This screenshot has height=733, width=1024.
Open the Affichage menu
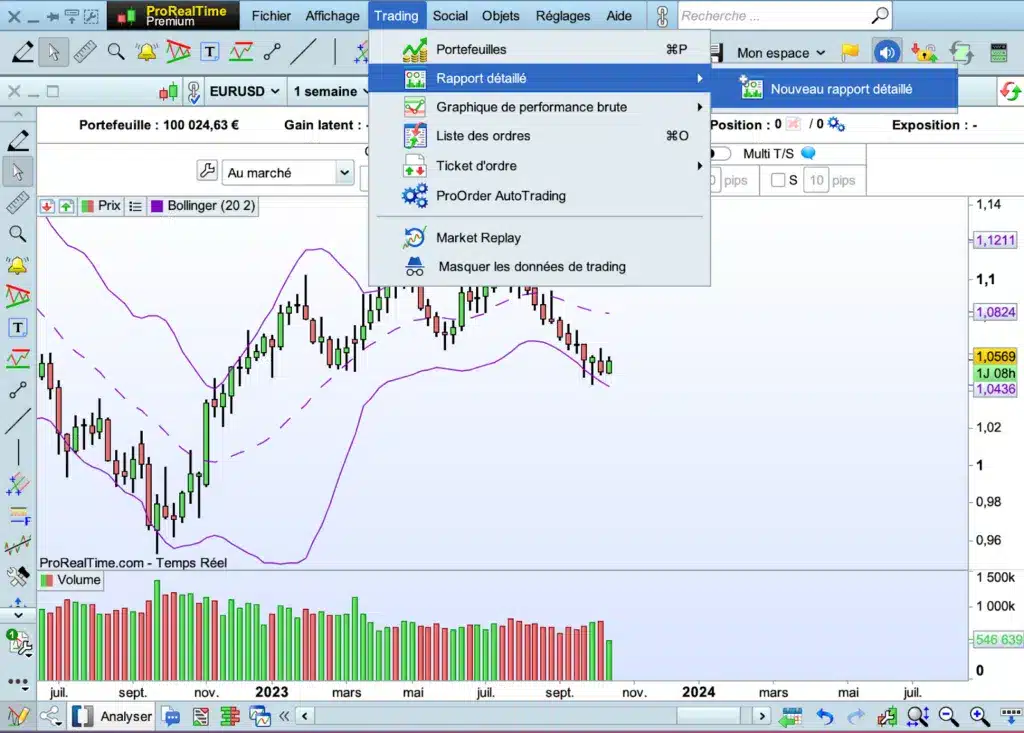coord(332,16)
